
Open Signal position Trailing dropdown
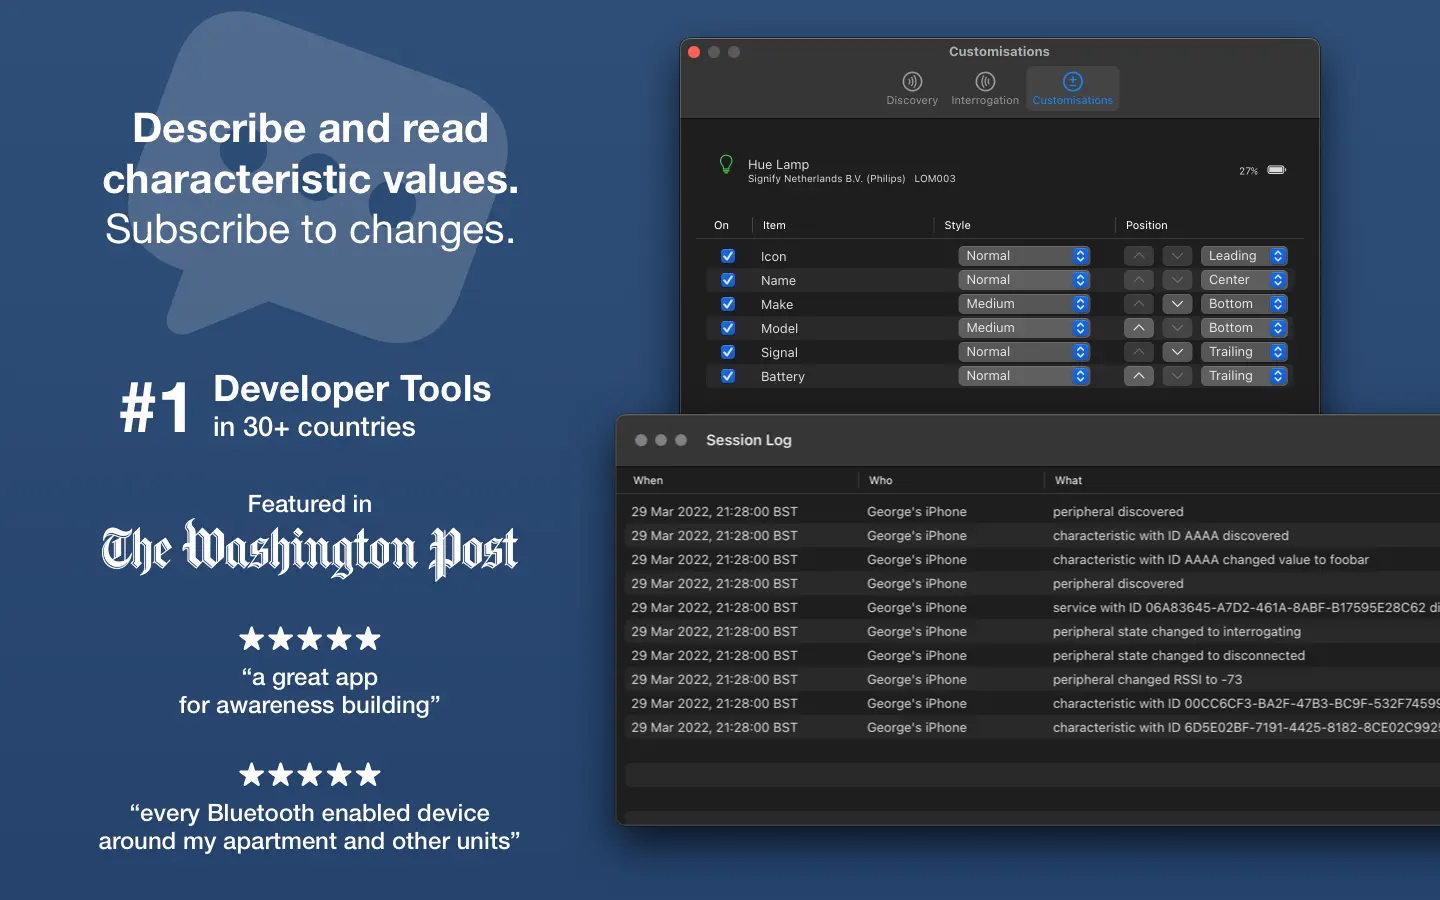point(1244,352)
